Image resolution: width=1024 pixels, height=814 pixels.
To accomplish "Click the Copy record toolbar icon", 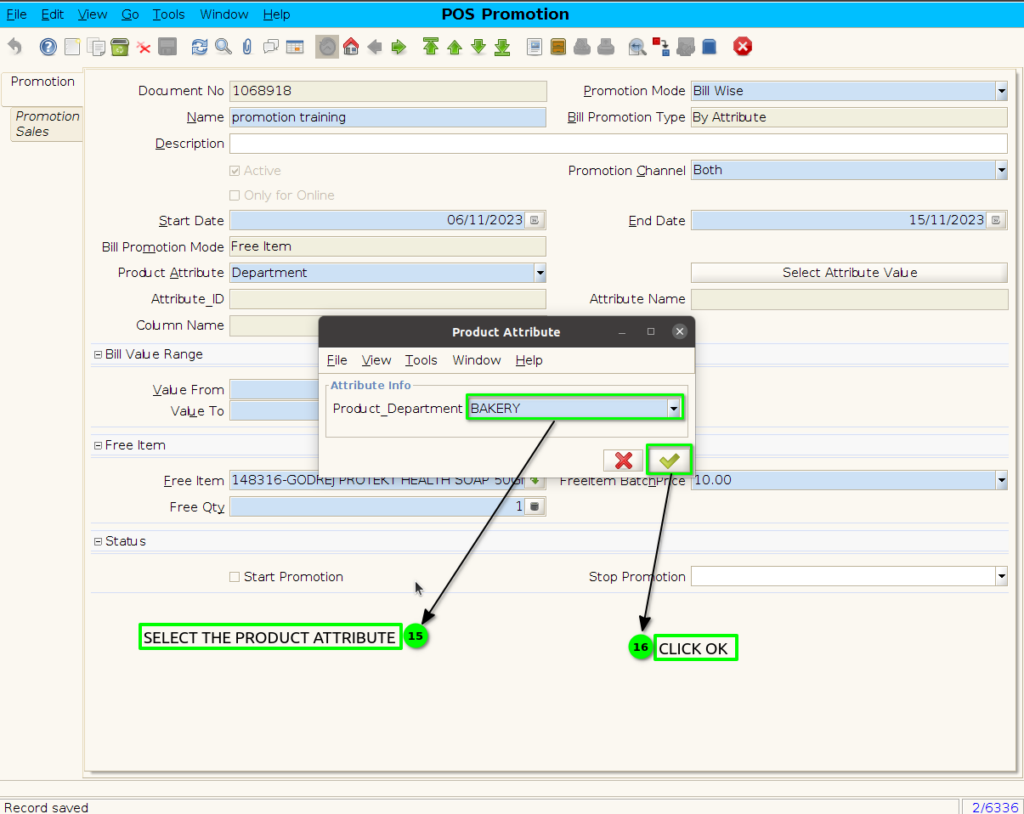I will click(x=97, y=46).
